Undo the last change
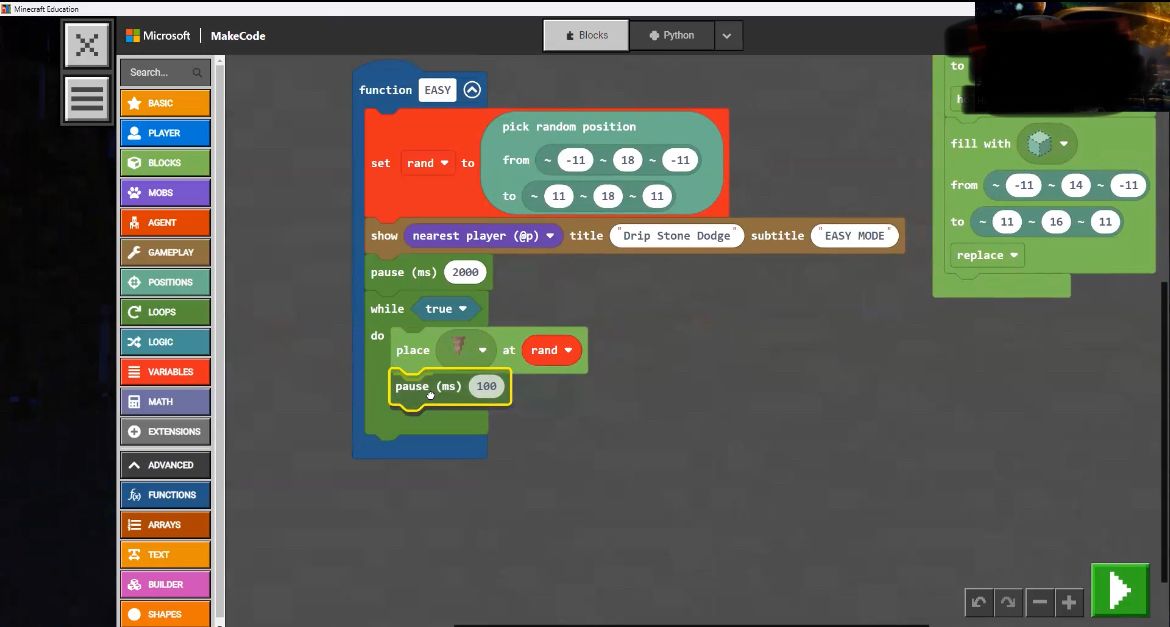This screenshot has height=627, width=1170. tap(978, 602)
